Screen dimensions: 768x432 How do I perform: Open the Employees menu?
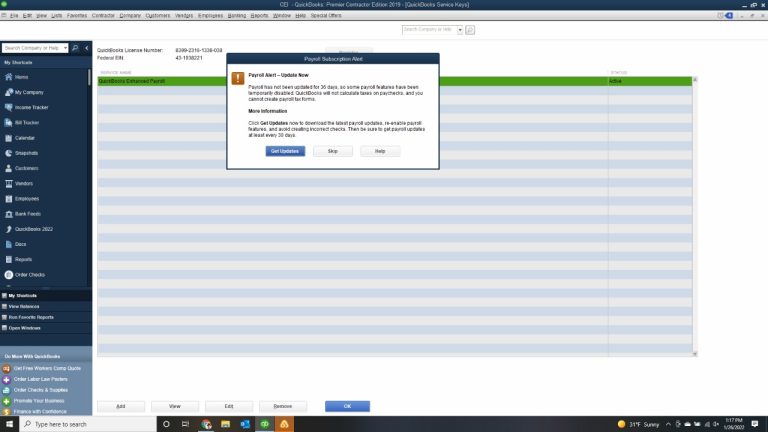pyautogui.click(x=212, y=16)
